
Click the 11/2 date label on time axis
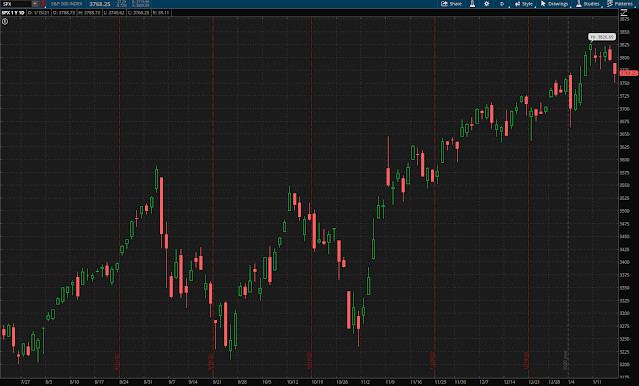365,382
